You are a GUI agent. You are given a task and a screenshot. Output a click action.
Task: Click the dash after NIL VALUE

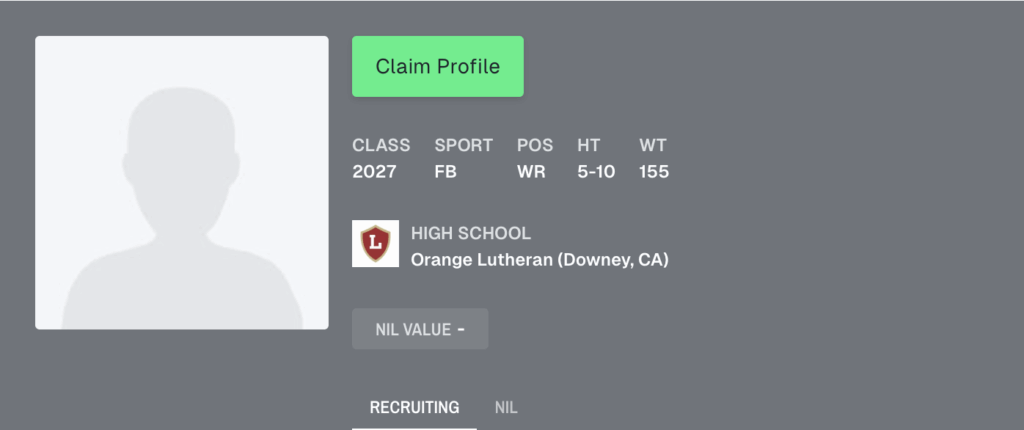[461, 329]
